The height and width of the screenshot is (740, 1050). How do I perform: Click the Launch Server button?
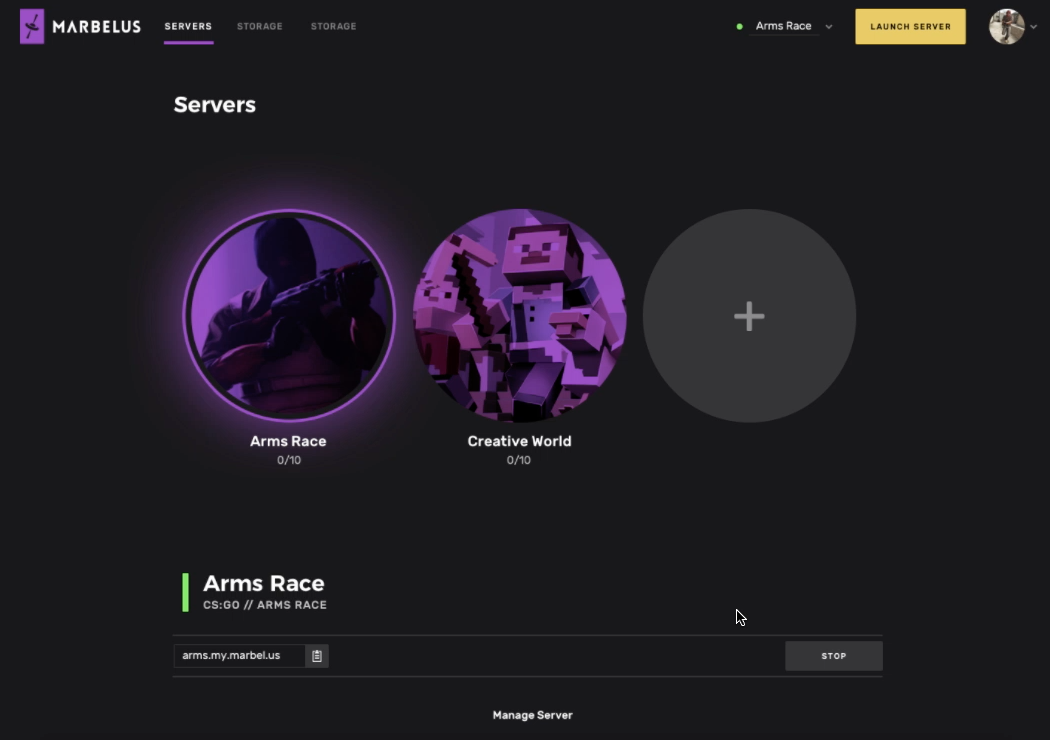pyautogui.click(x=910, y=27)
